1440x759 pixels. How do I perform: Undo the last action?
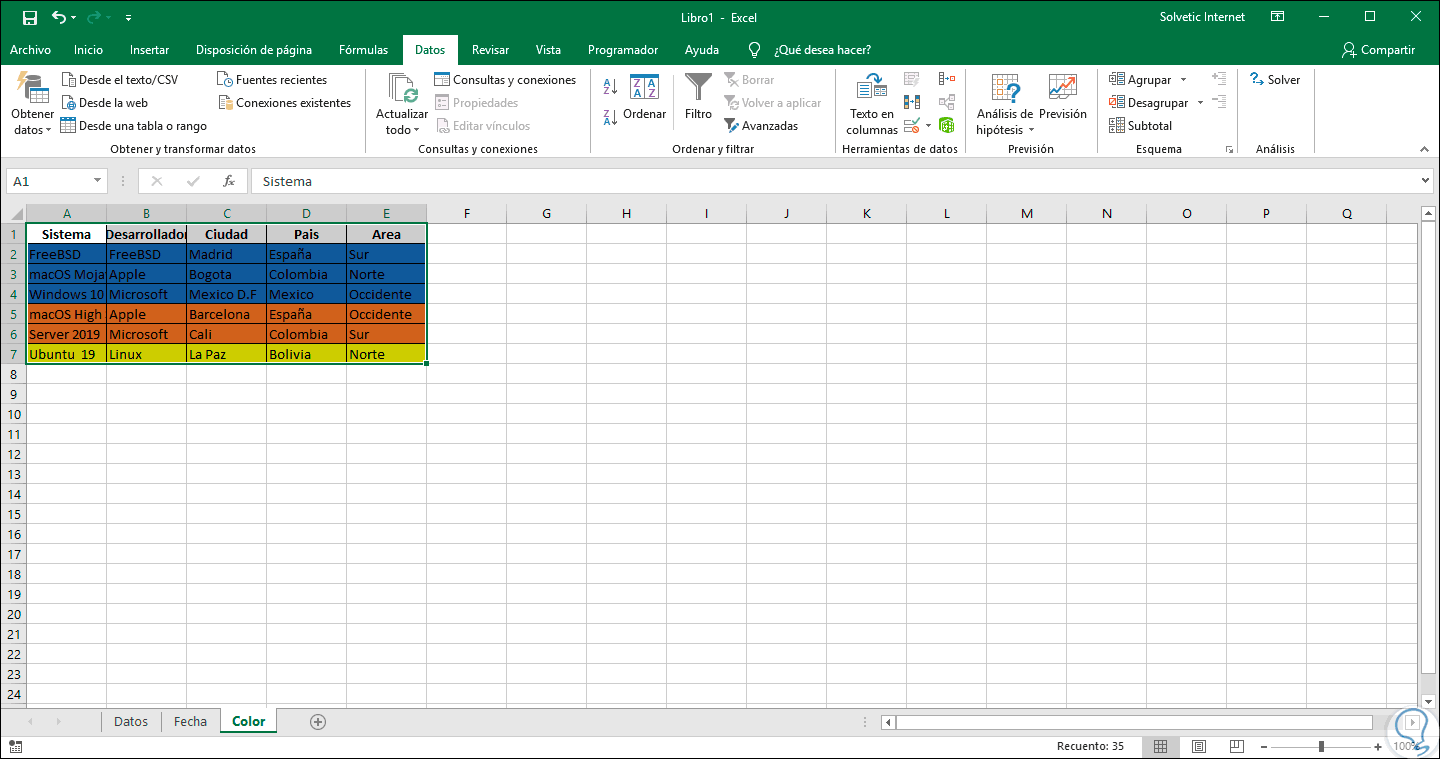tap(59, 17)
